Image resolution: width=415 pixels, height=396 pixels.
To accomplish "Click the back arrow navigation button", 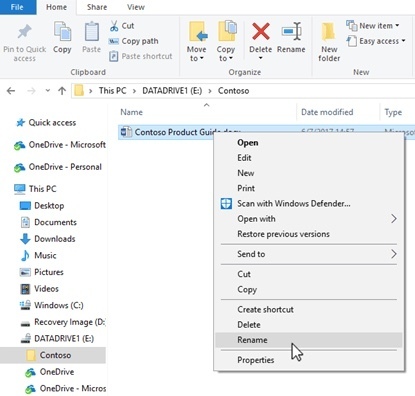I will pyautogui.click(x=11, y=91).
